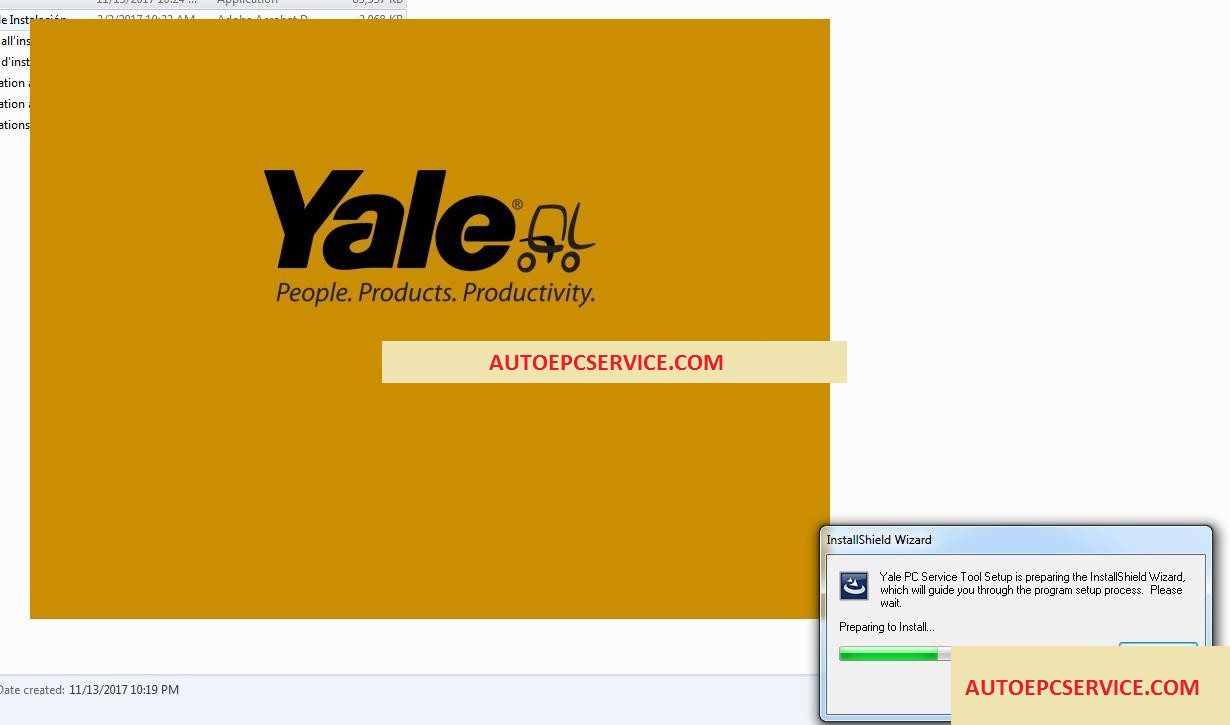Click the AUTOEPCSERVICE.COM watermark link
The image size is (1230, 725).
pos(605,362)
